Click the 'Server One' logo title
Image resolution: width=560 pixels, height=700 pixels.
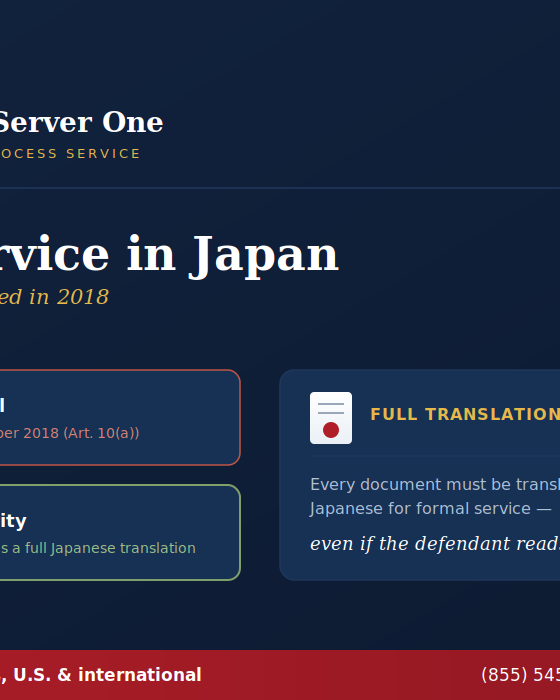click(81, 122)
